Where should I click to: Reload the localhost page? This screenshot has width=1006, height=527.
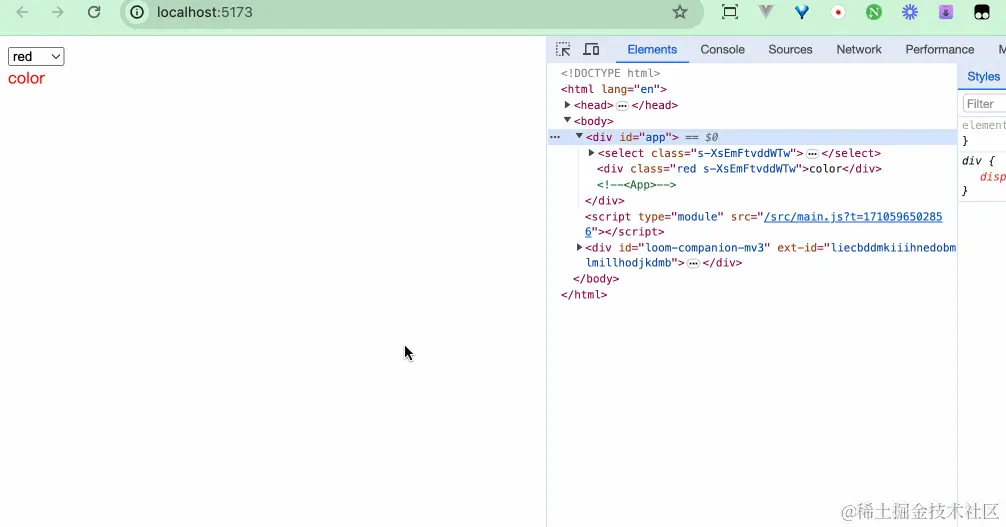tap(94, 12)
